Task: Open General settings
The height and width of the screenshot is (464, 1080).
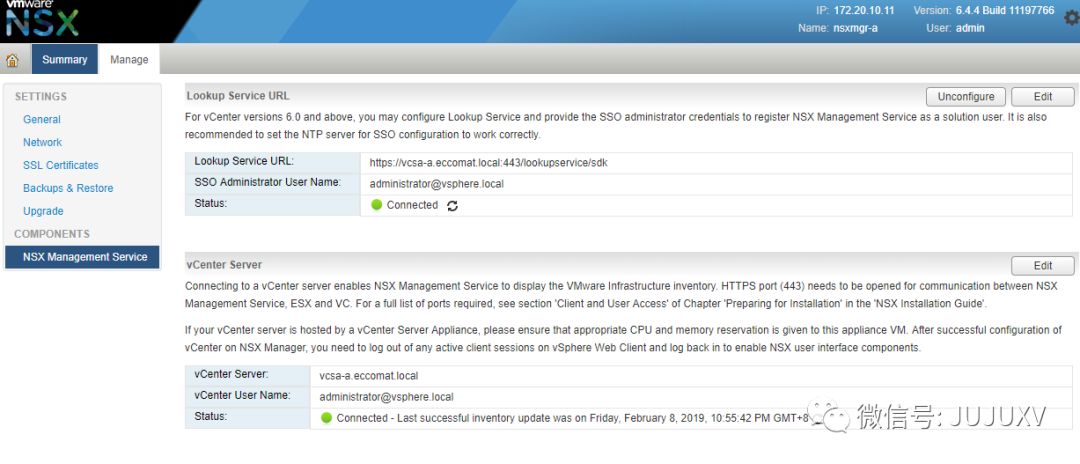Action: tap(42, 119)
